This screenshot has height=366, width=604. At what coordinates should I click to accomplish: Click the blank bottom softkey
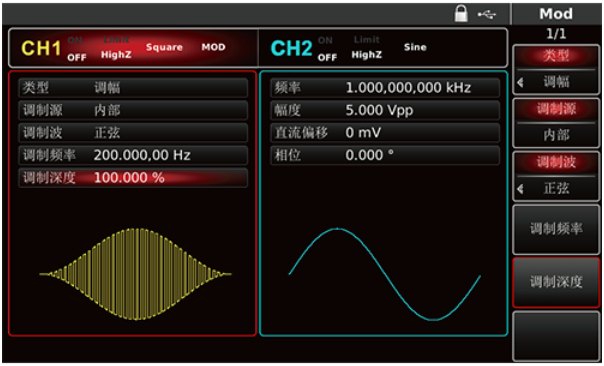(556, 336)
